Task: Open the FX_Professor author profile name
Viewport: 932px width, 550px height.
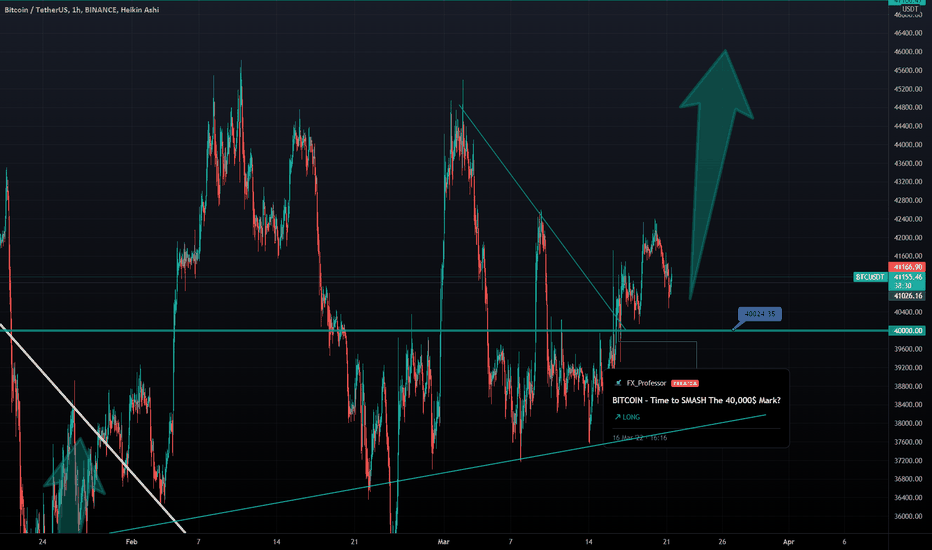Action: click(x=646, y=383)
